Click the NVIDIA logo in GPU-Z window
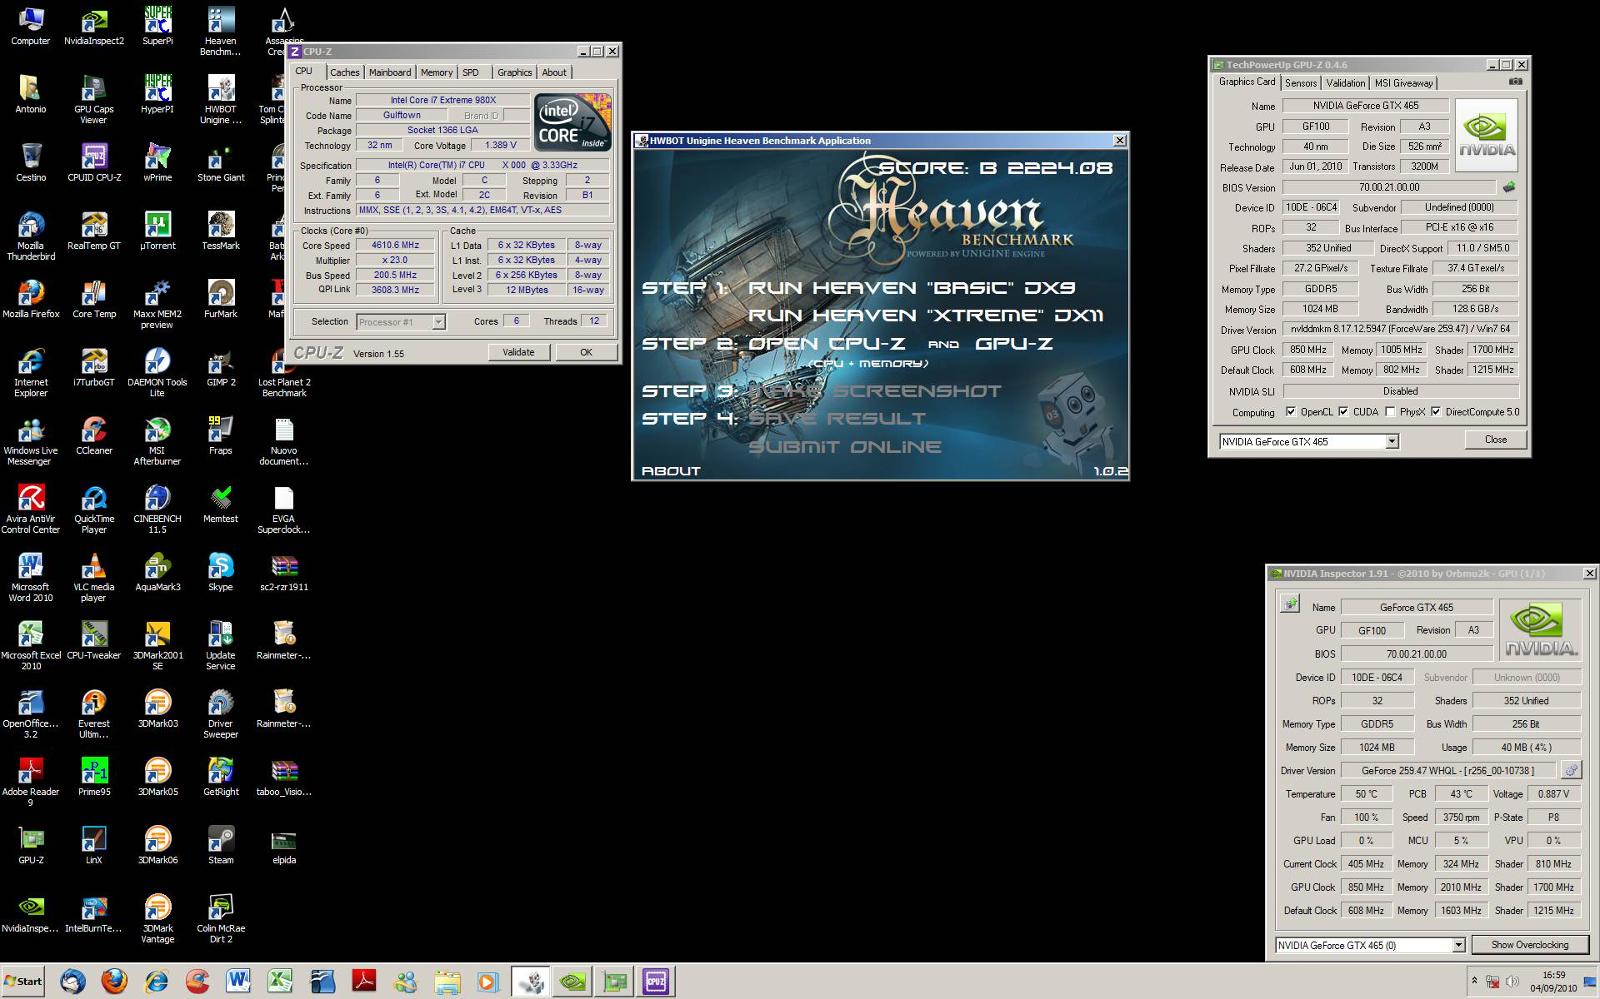Viewport: 1600px width, 999px height. [1486, 133]
